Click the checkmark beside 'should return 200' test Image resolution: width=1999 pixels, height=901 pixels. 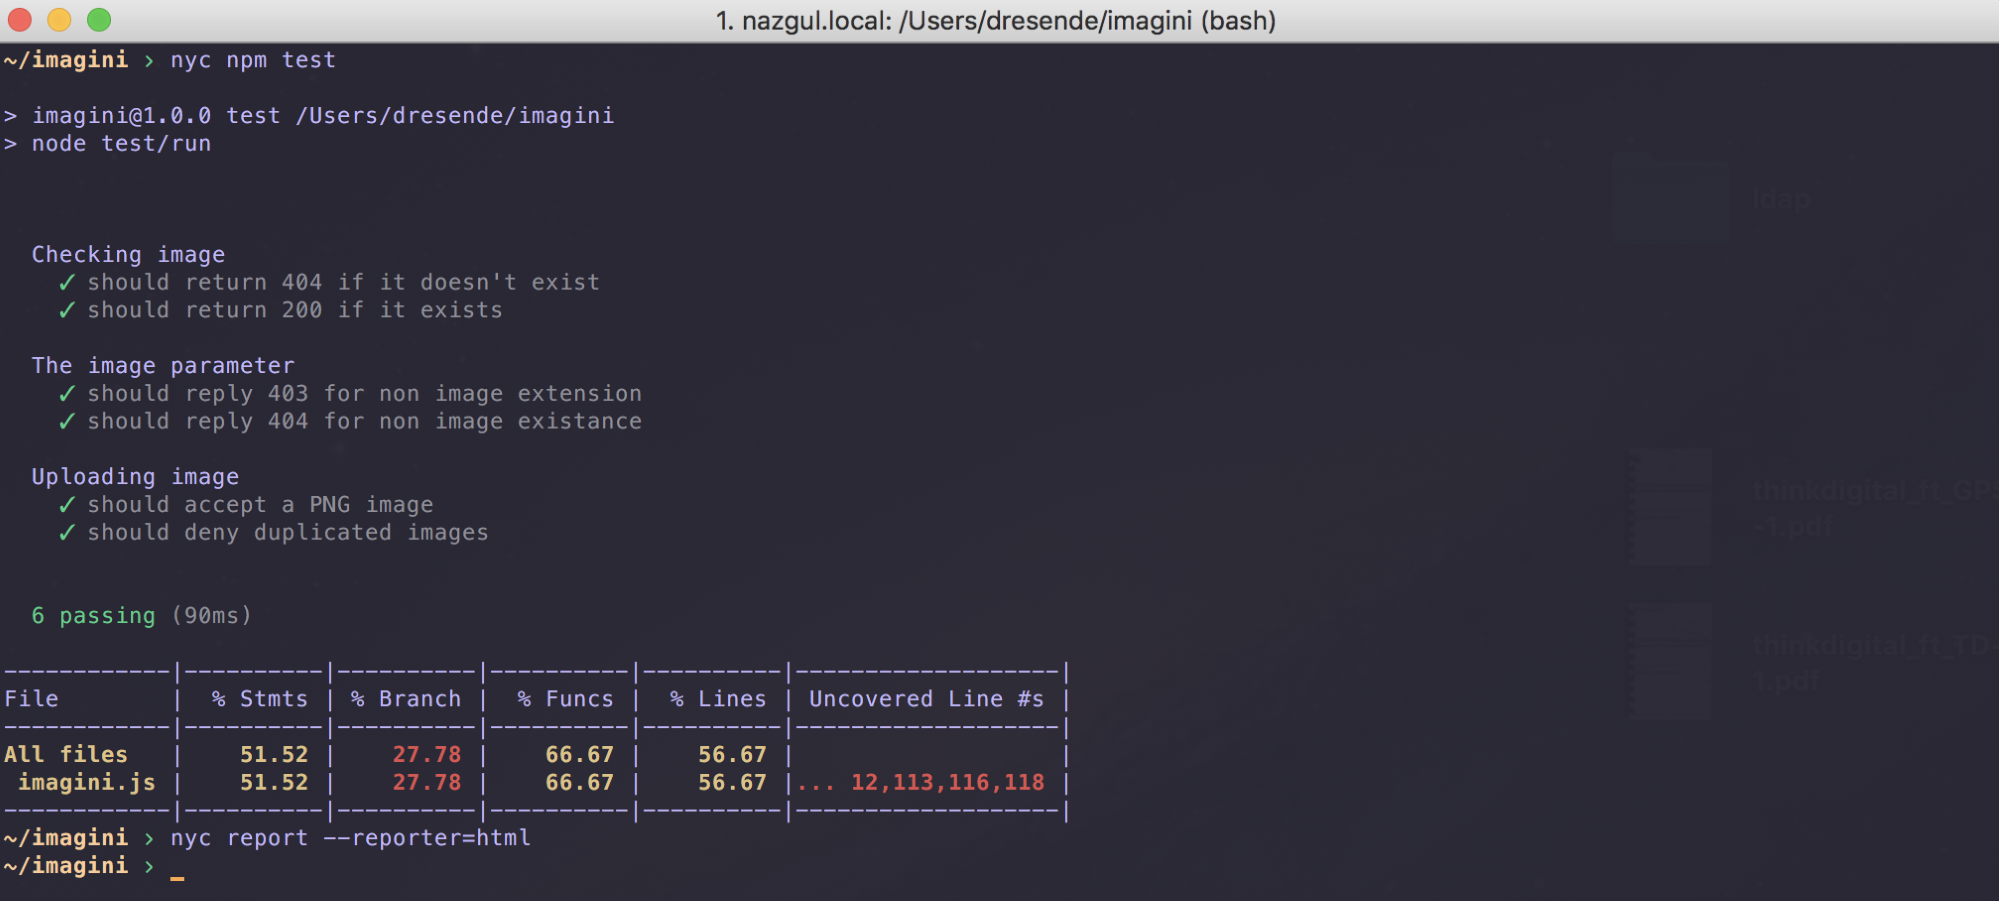tap(67, 311)
